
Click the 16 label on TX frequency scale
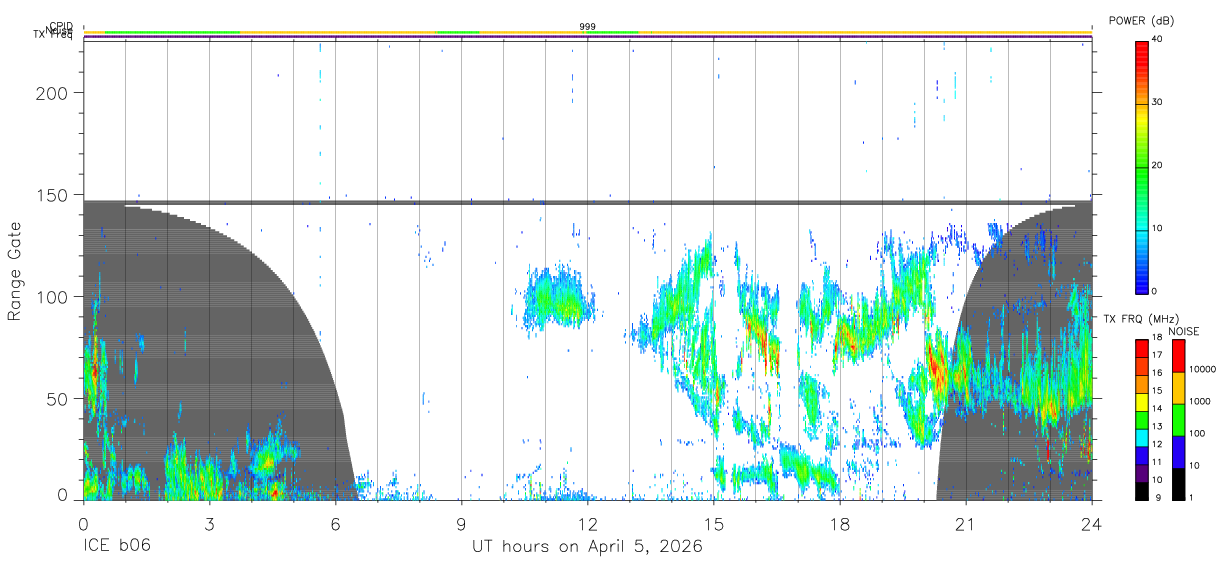point(1157,373)
